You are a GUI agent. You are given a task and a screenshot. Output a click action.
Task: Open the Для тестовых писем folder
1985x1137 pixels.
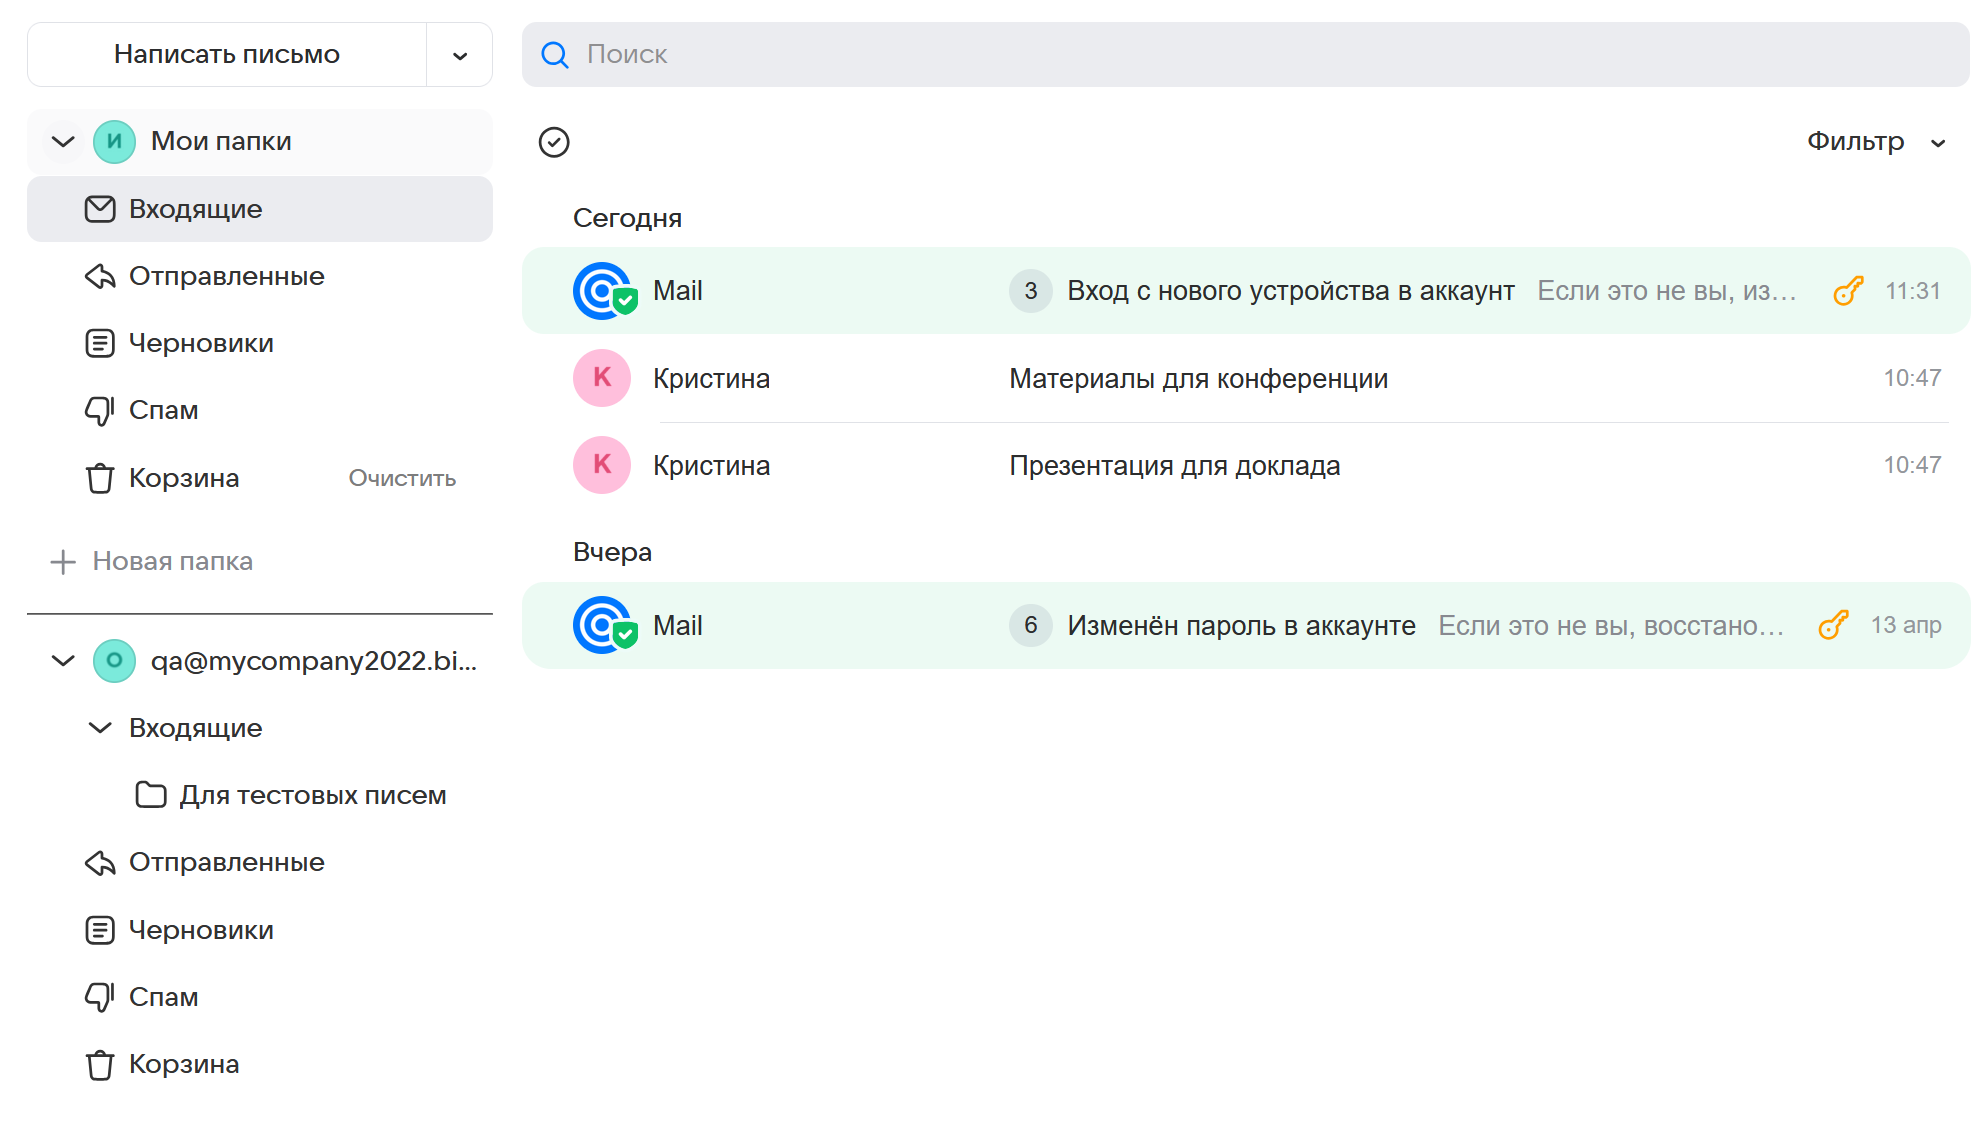[312, 795]
